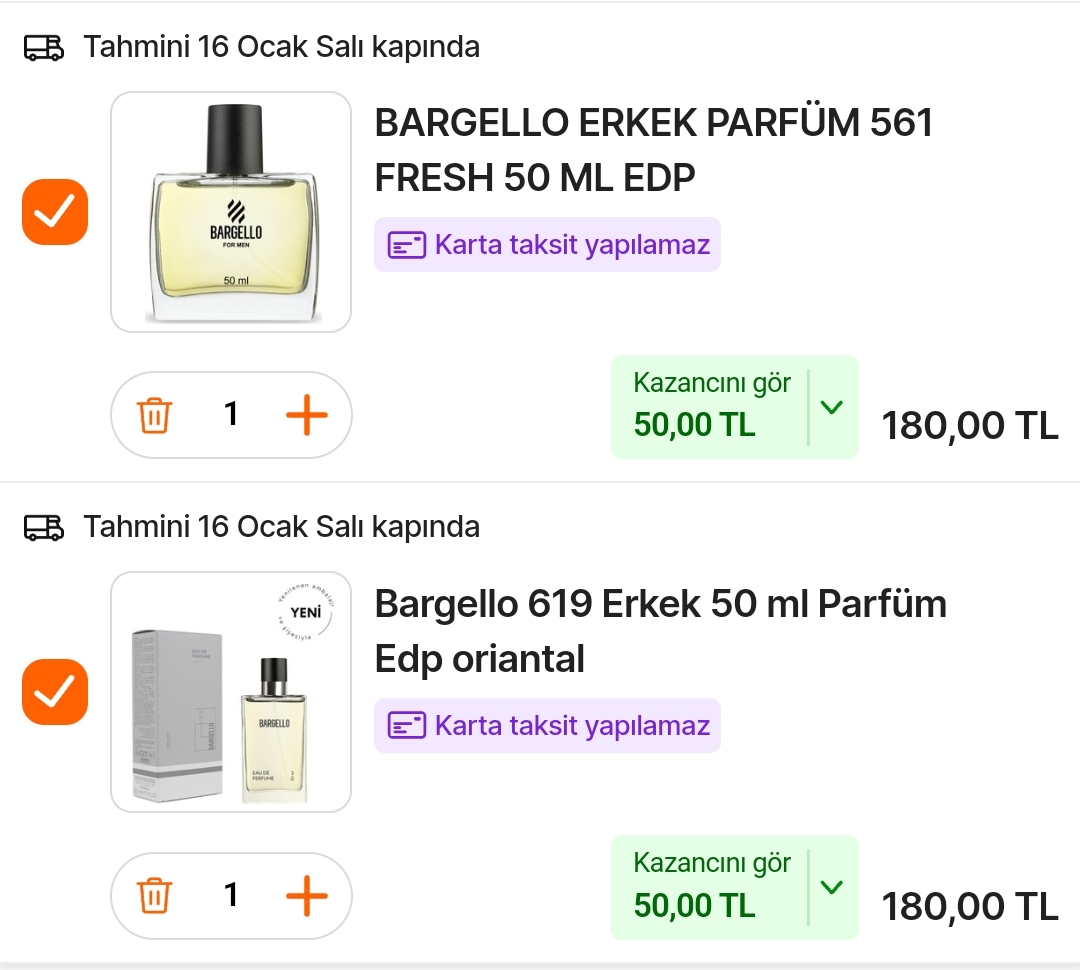Screen dimensions: 1080x970
Task: Increase quantity of Bargello 561 Fresh perfume
Action: [306, 415]
